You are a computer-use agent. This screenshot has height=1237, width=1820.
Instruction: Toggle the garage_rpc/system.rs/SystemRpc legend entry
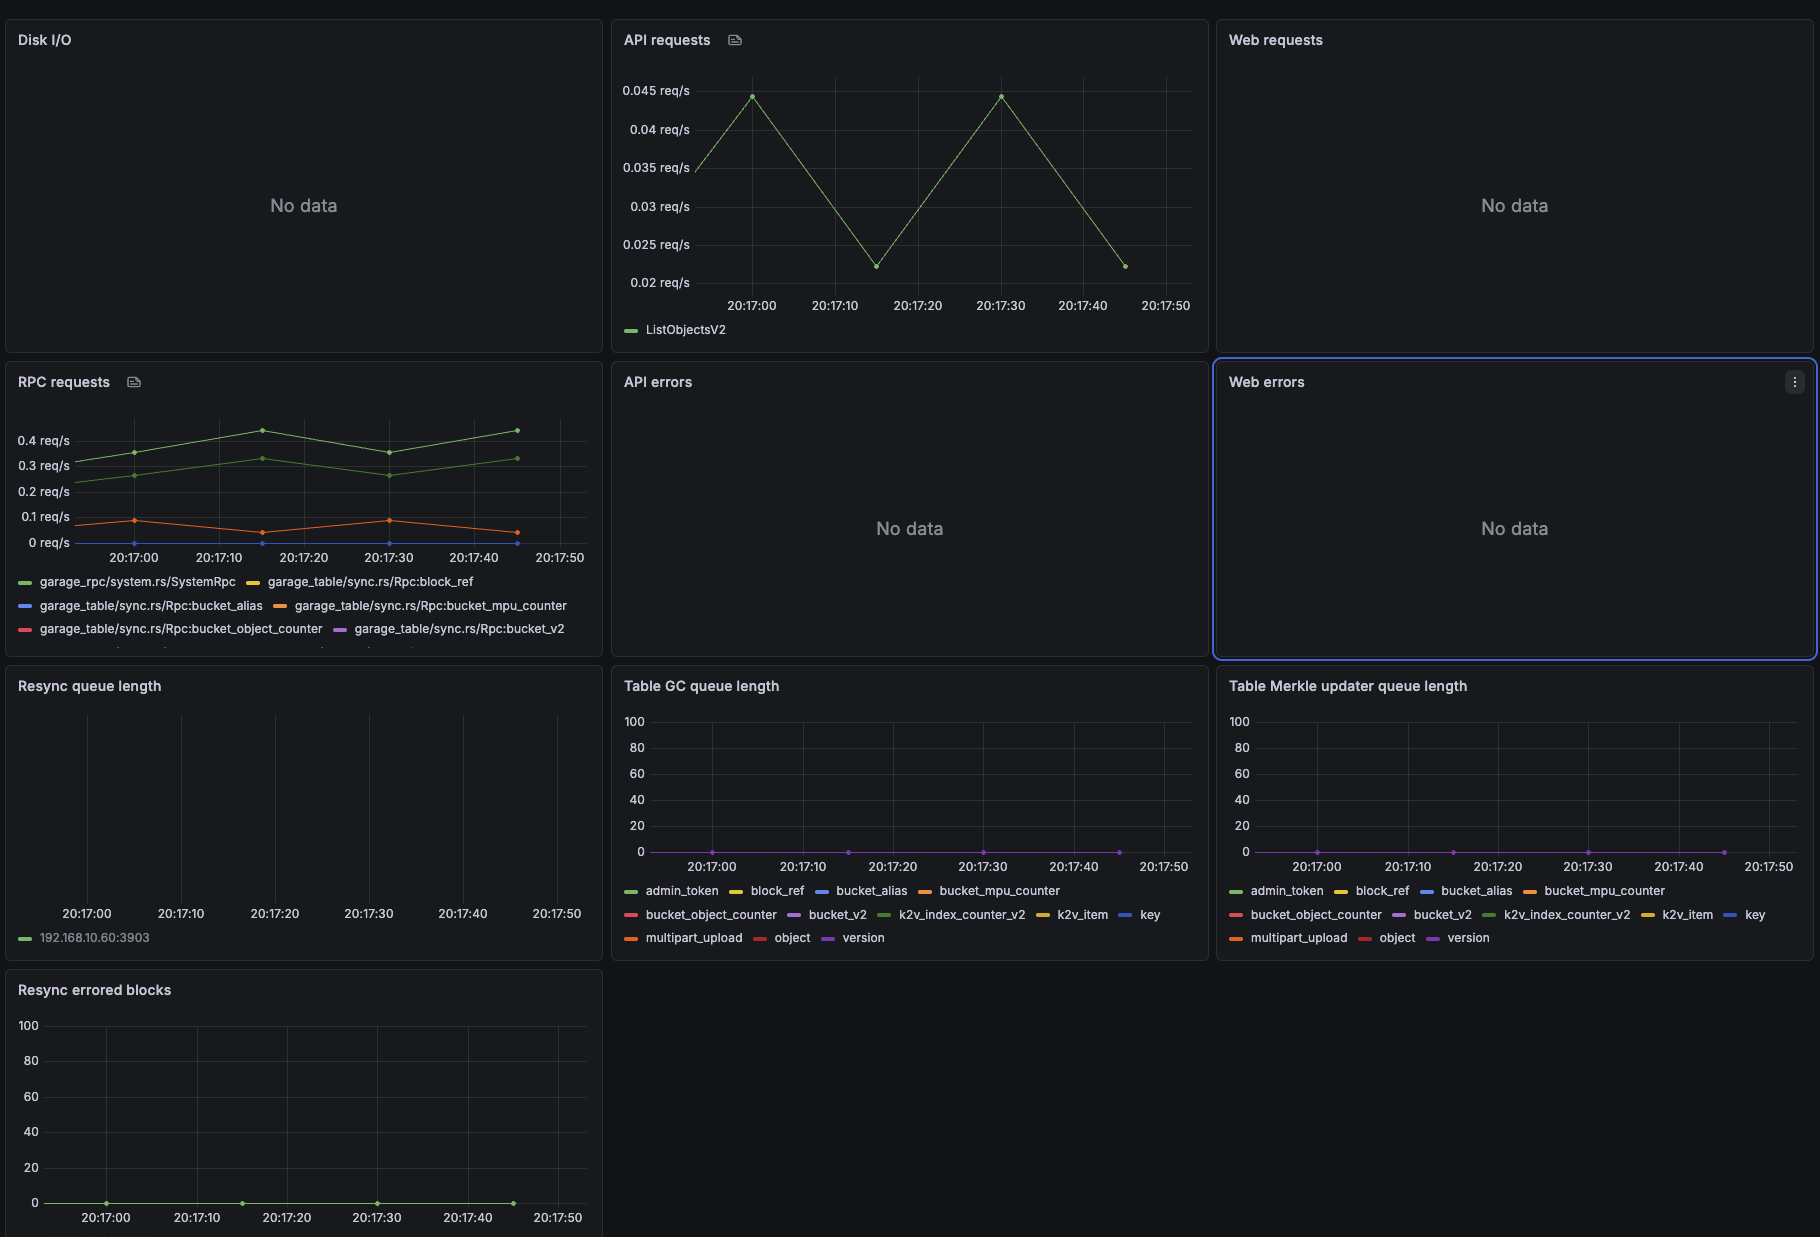138,581
